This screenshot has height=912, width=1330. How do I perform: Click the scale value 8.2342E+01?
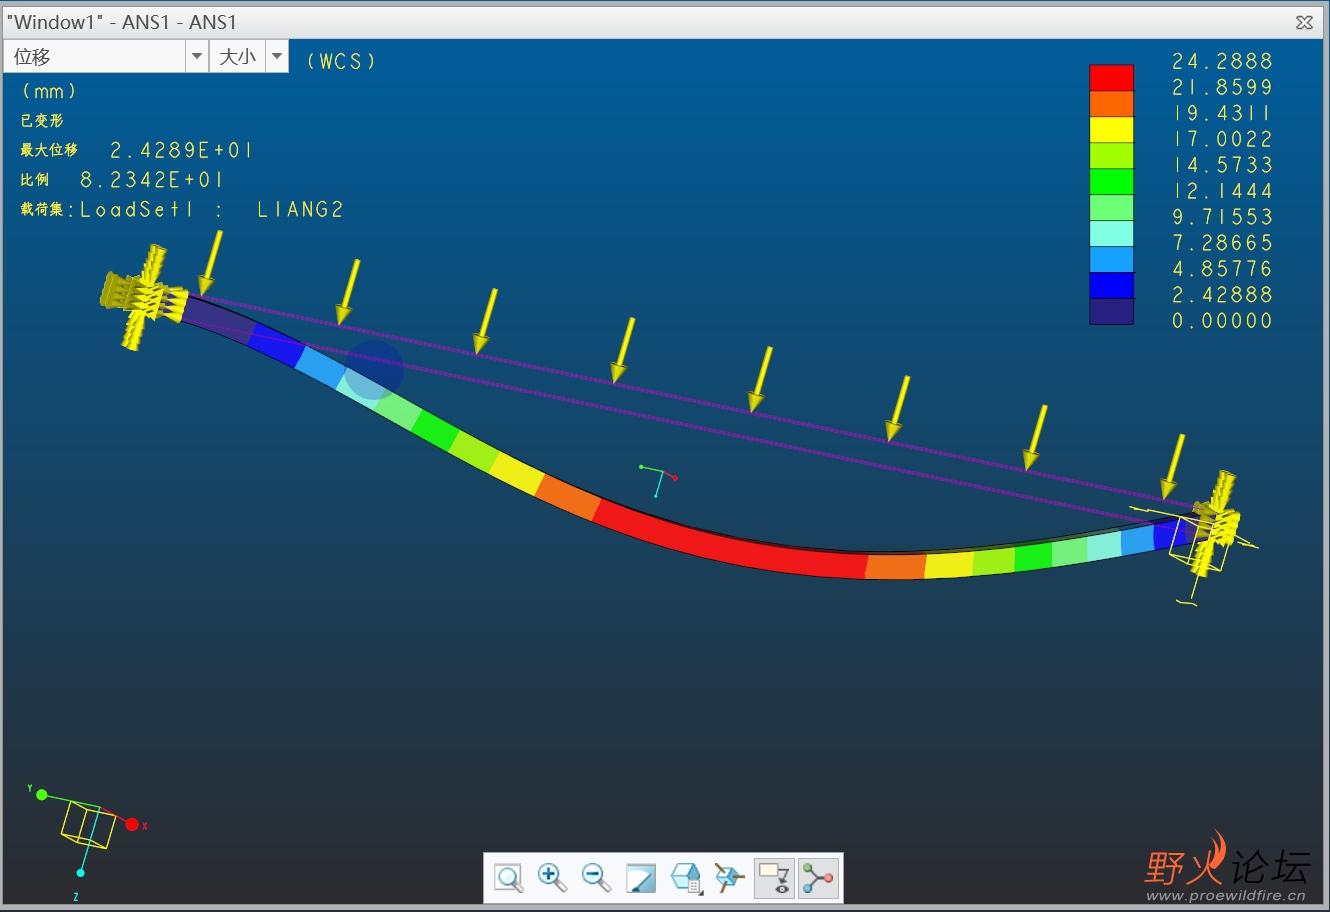pyautogui.click(x=152, y=180)
